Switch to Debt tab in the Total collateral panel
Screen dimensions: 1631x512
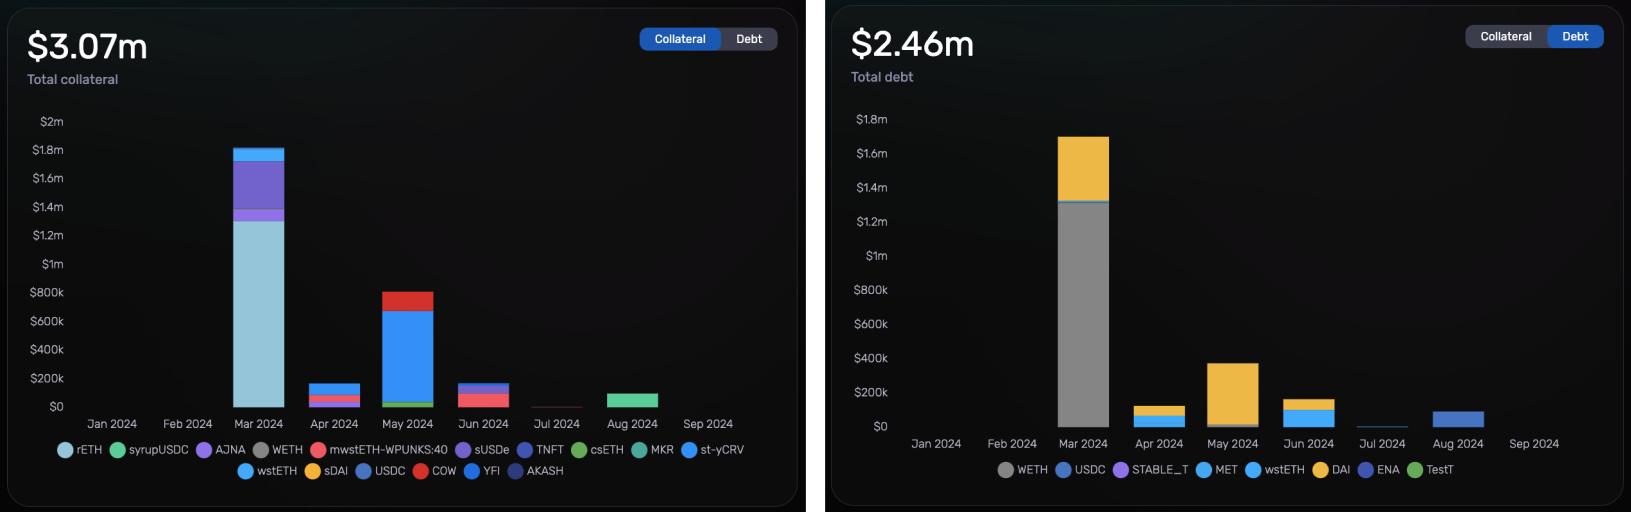749,39
